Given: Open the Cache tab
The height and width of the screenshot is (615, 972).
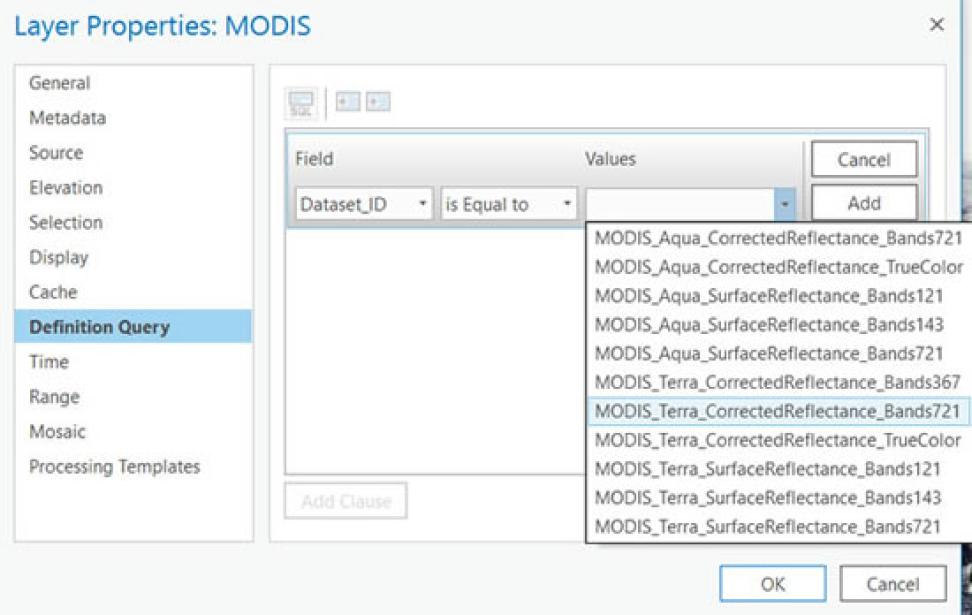Looking at the screenshot, I should click(x=133, y=291).
